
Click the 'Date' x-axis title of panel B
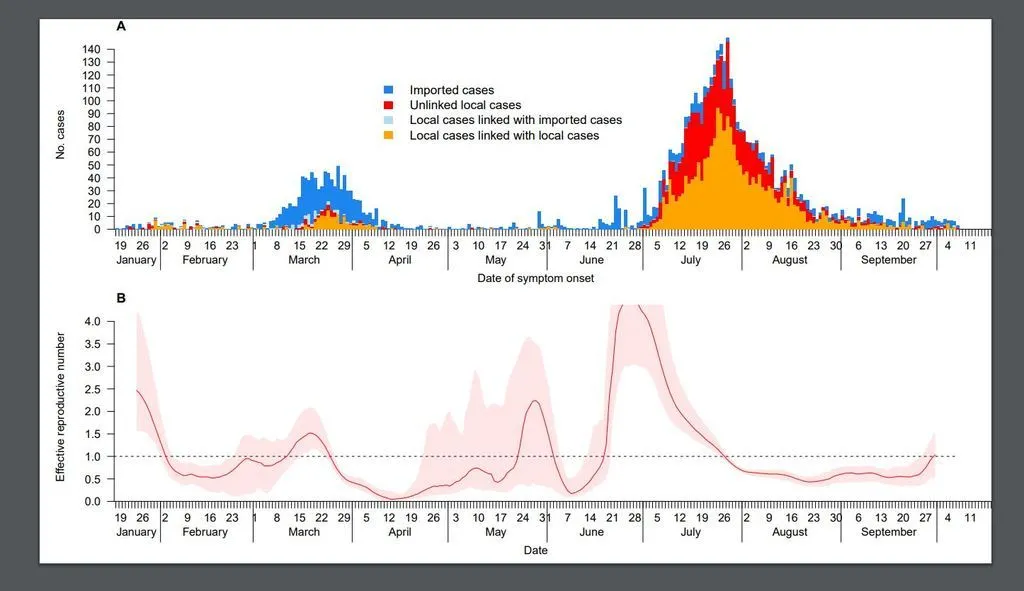pyautogui.click(x=536, y=551)
